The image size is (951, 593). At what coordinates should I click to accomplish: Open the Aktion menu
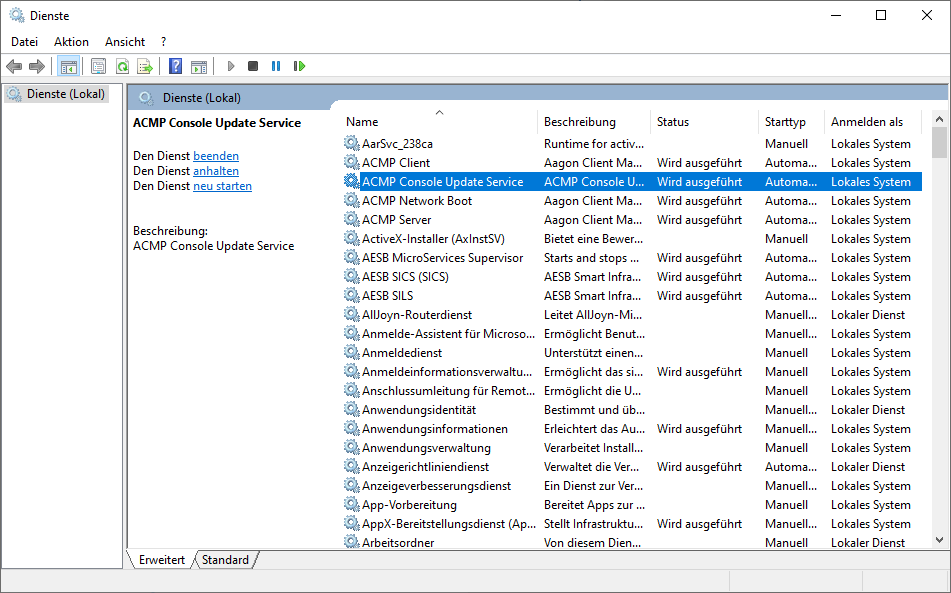pyautogui.click(x=71, y=41)
